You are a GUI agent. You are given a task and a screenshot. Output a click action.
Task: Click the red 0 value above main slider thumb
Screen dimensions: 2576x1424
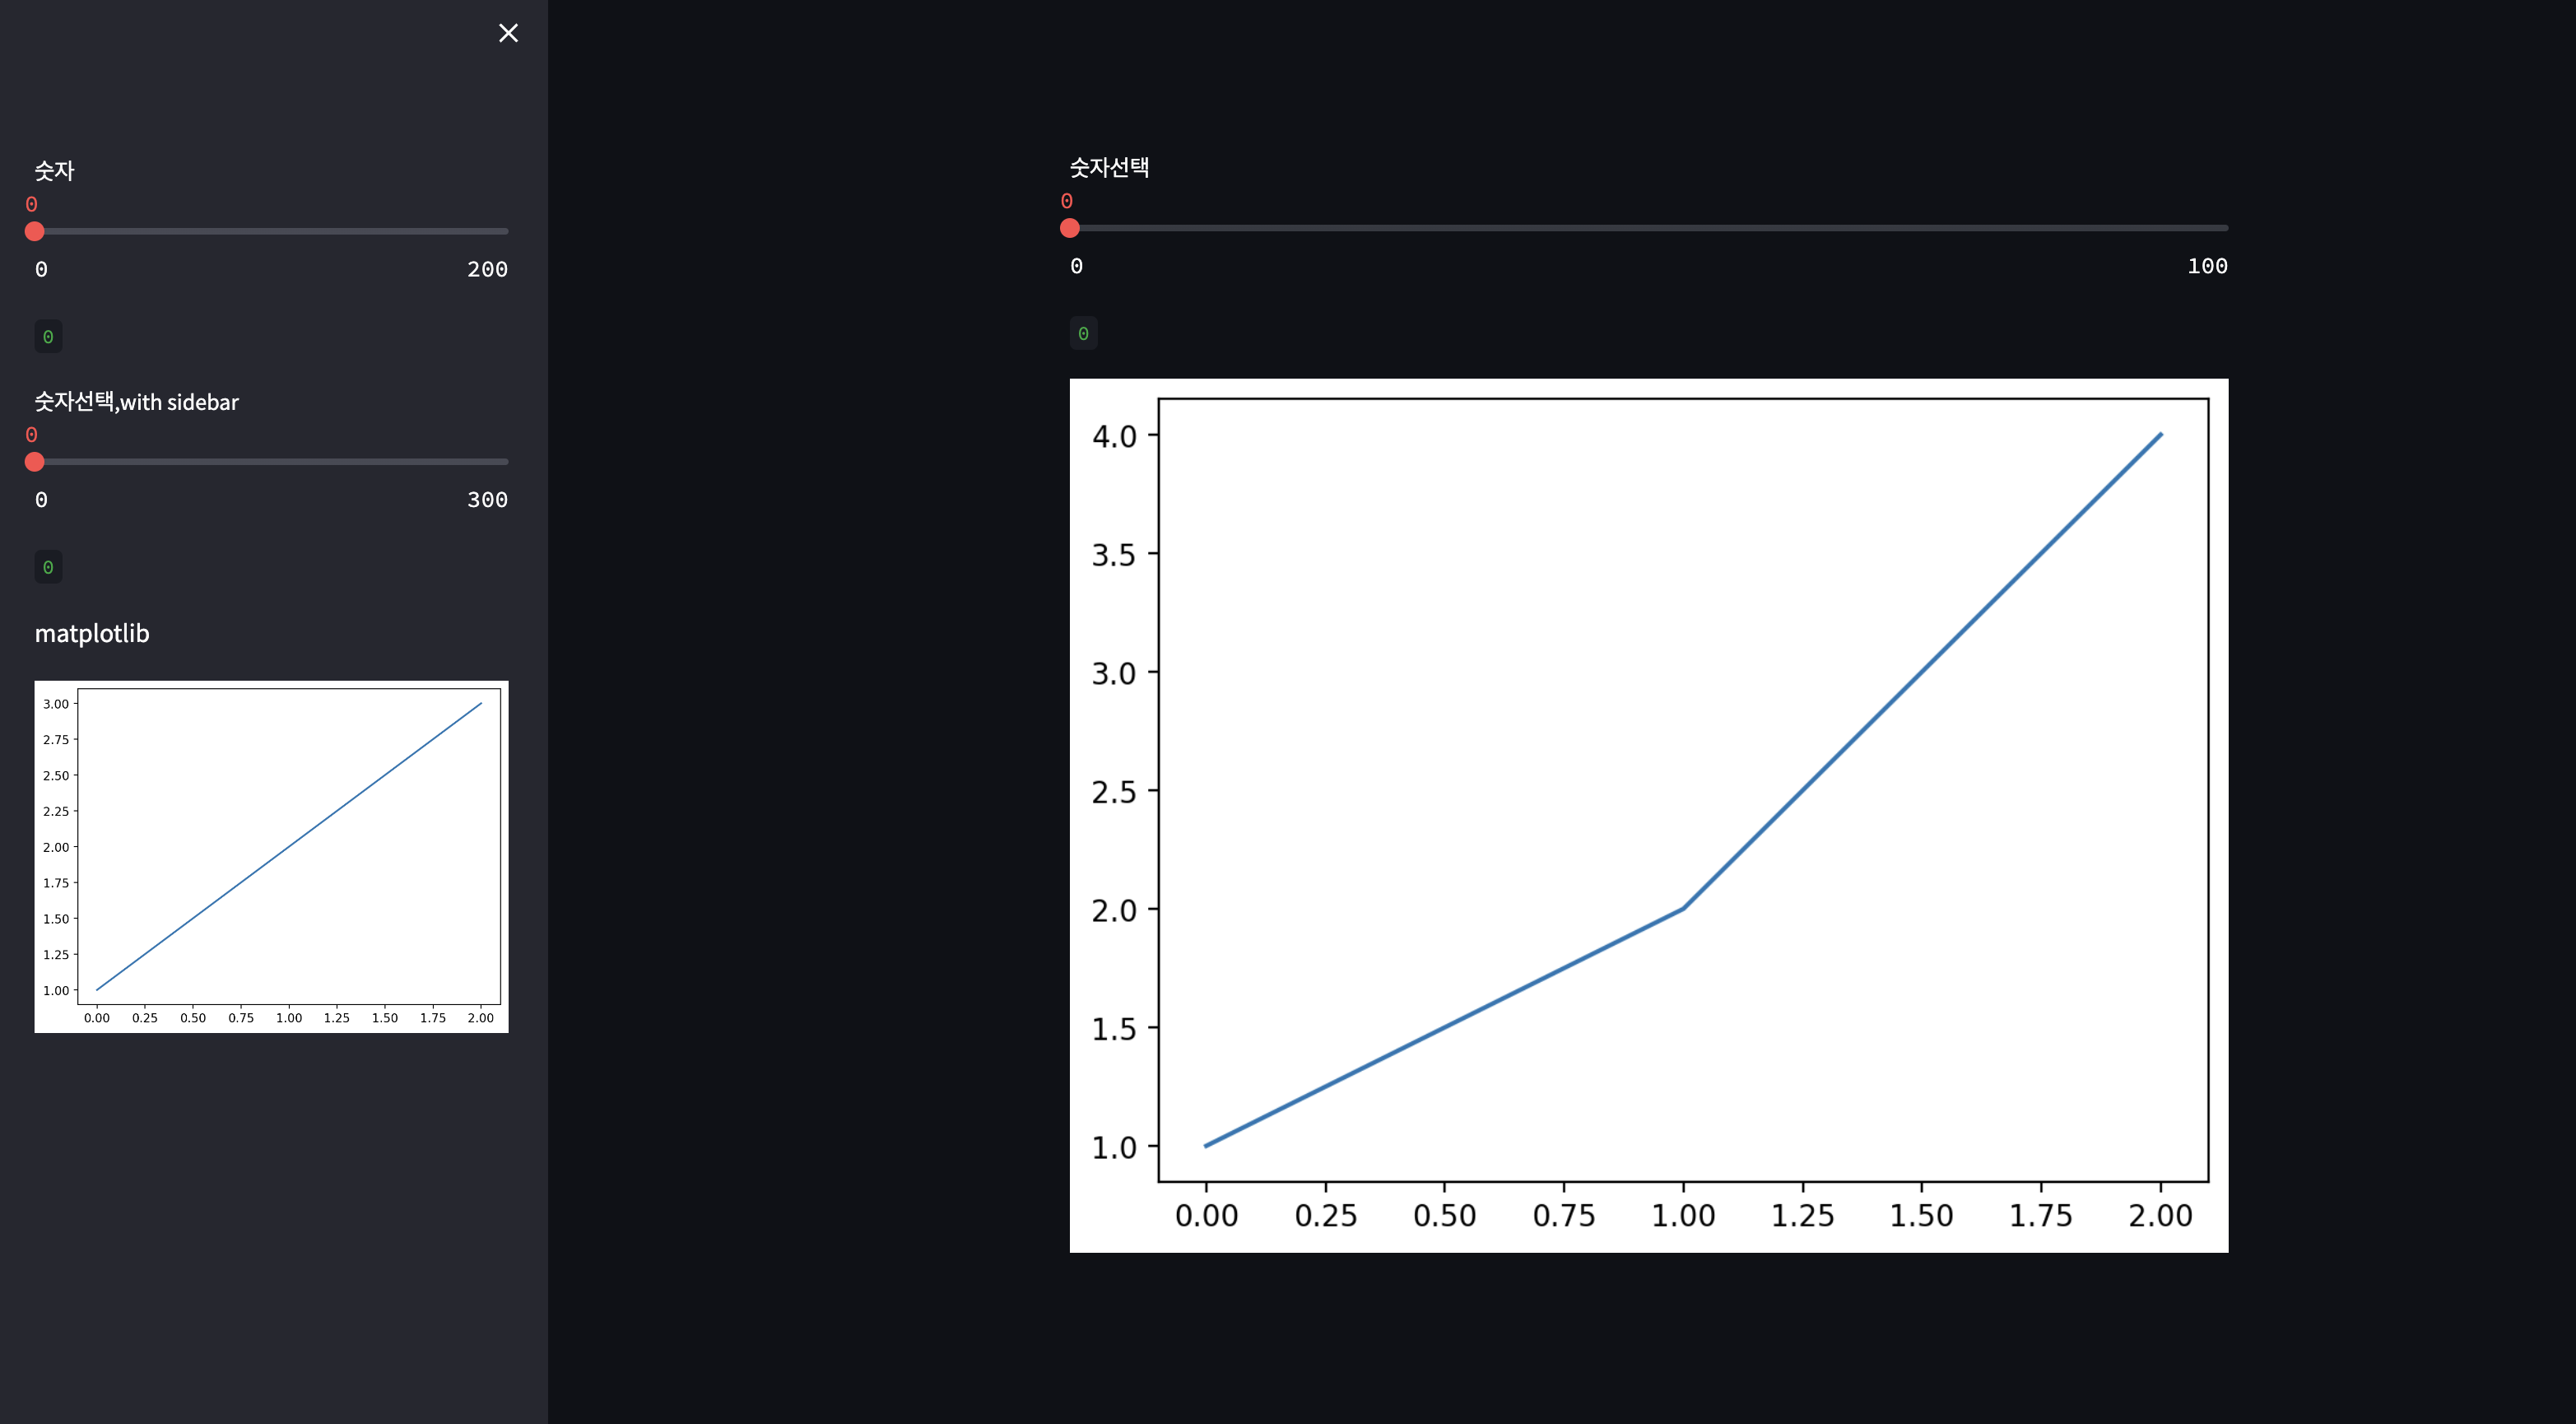tap(1067, 201)
